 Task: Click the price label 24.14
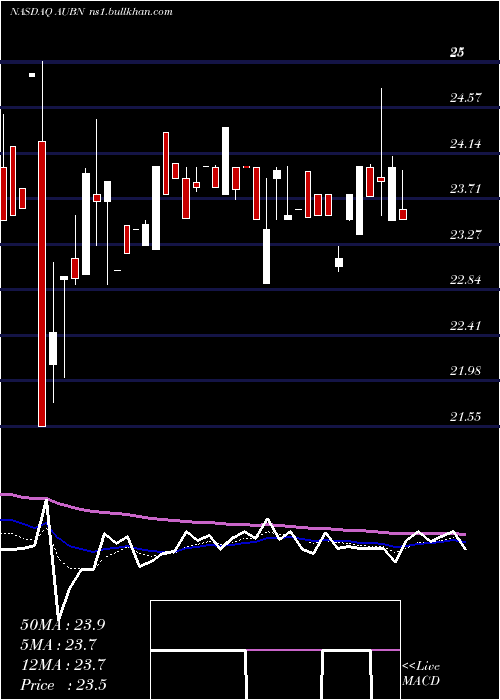coord(466,144)
